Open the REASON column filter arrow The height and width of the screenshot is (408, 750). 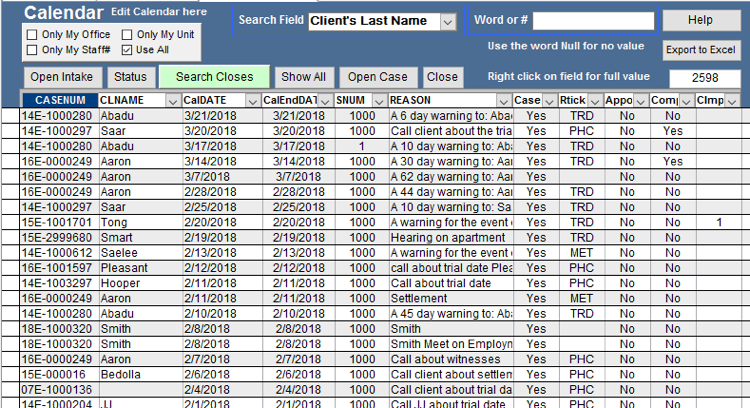point(504,100)
